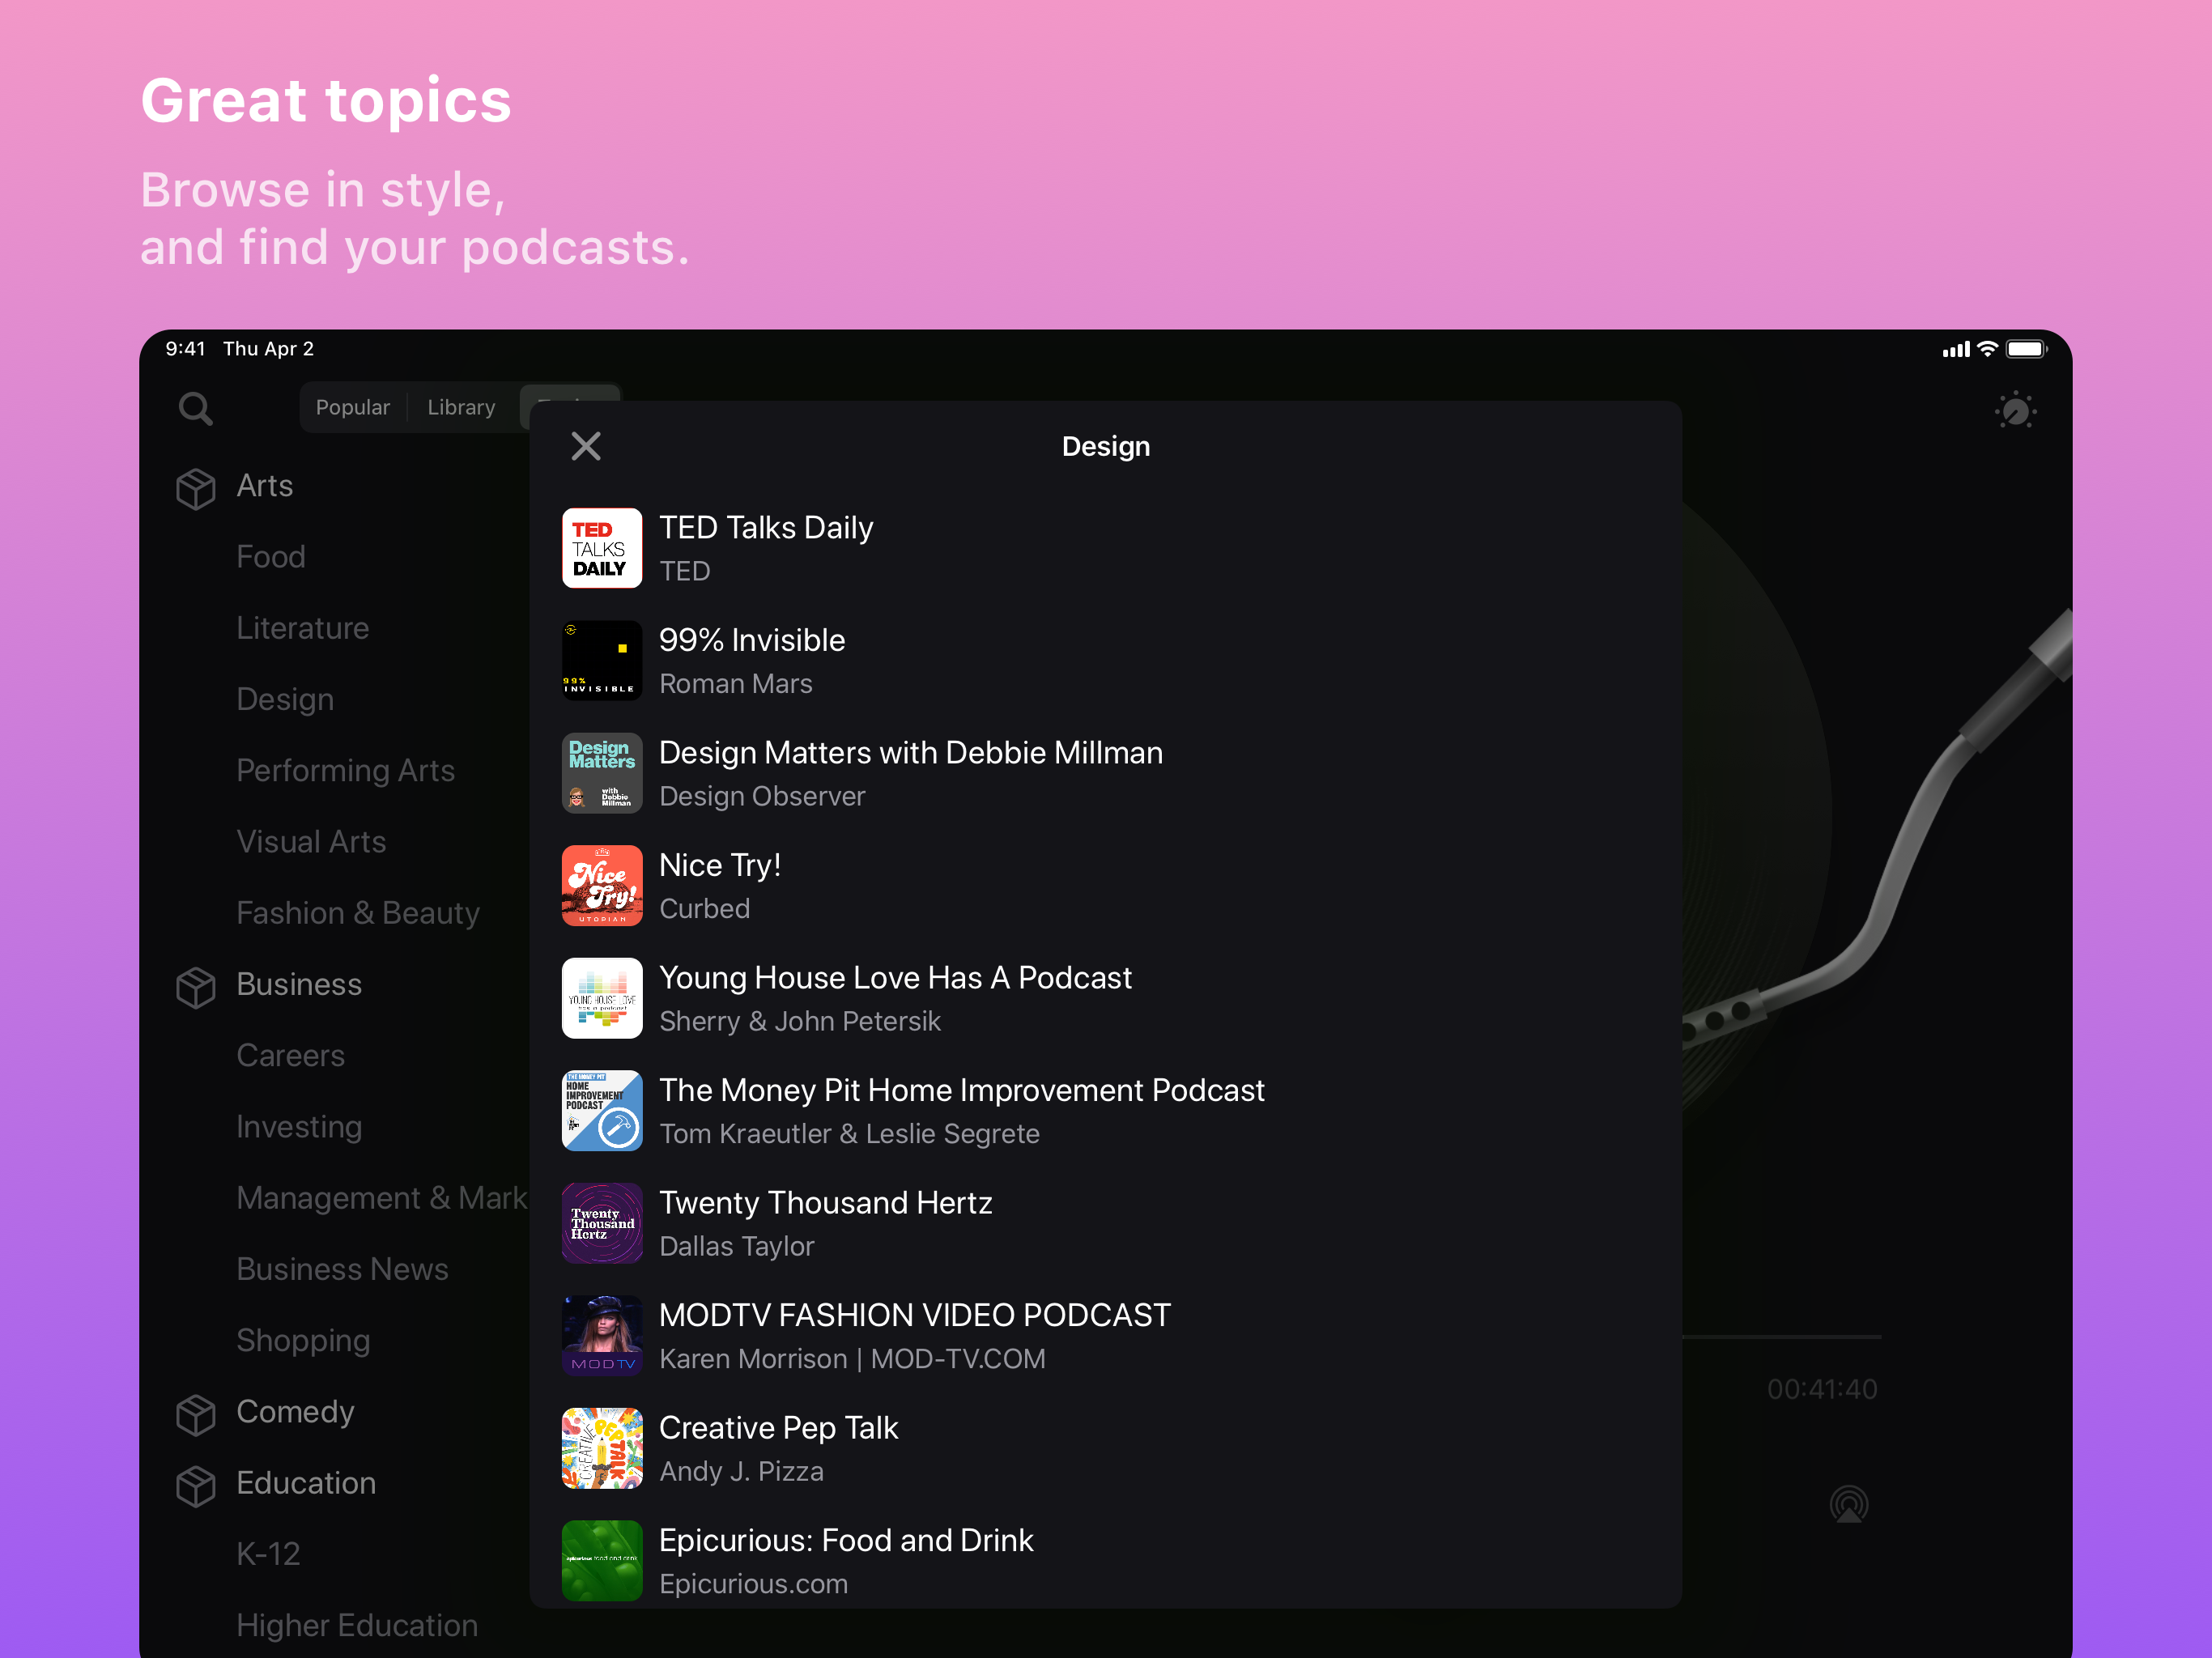This screenshot has width=2212, height=1658.
Task: Click the Arts category cube icon
Action: pos(196,488)
